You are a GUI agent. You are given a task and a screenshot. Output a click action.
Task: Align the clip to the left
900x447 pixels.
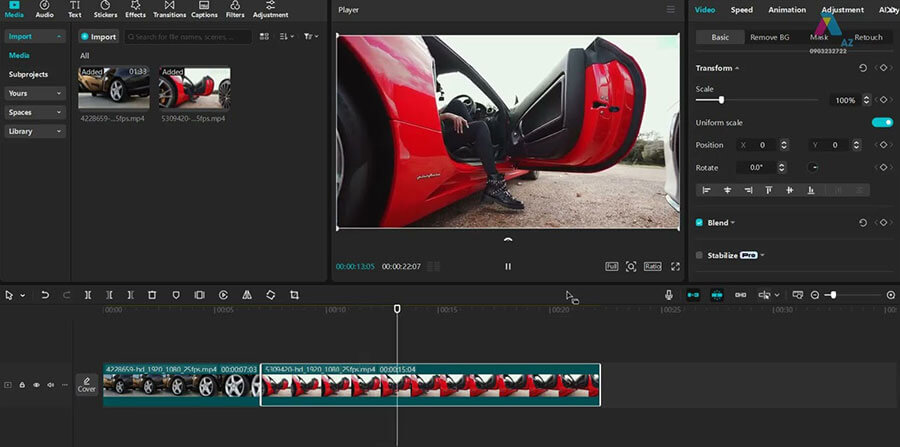tap(707, 190)
